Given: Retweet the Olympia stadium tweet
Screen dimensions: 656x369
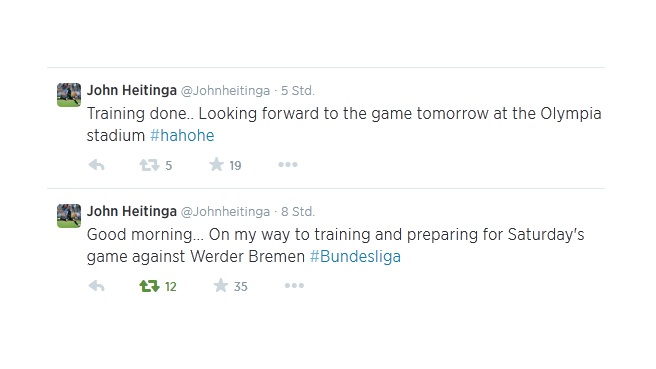Looking at the screenshot, I should coord(149,165).
